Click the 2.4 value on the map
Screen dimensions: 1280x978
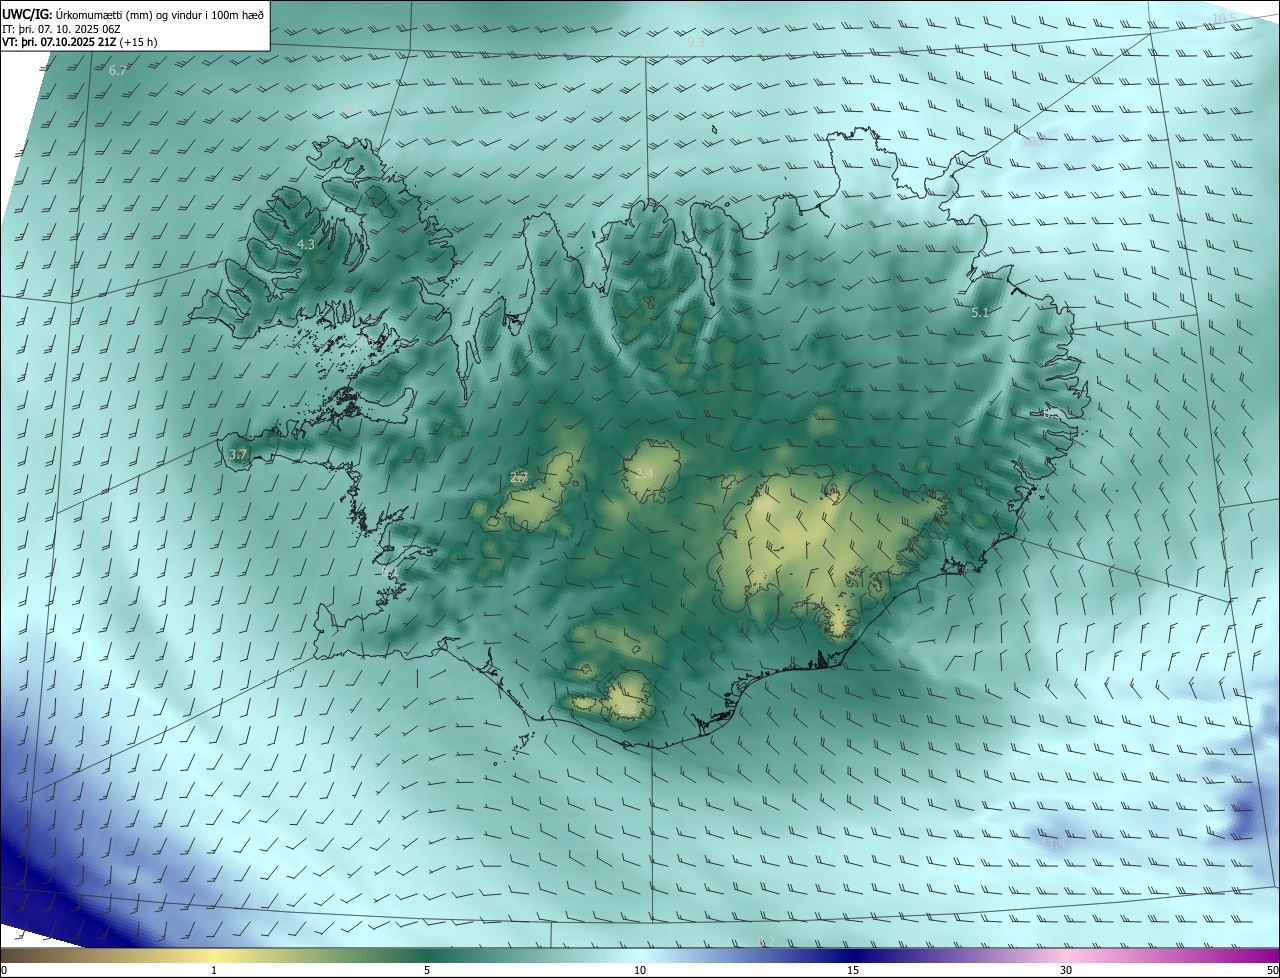coord(644,473)
